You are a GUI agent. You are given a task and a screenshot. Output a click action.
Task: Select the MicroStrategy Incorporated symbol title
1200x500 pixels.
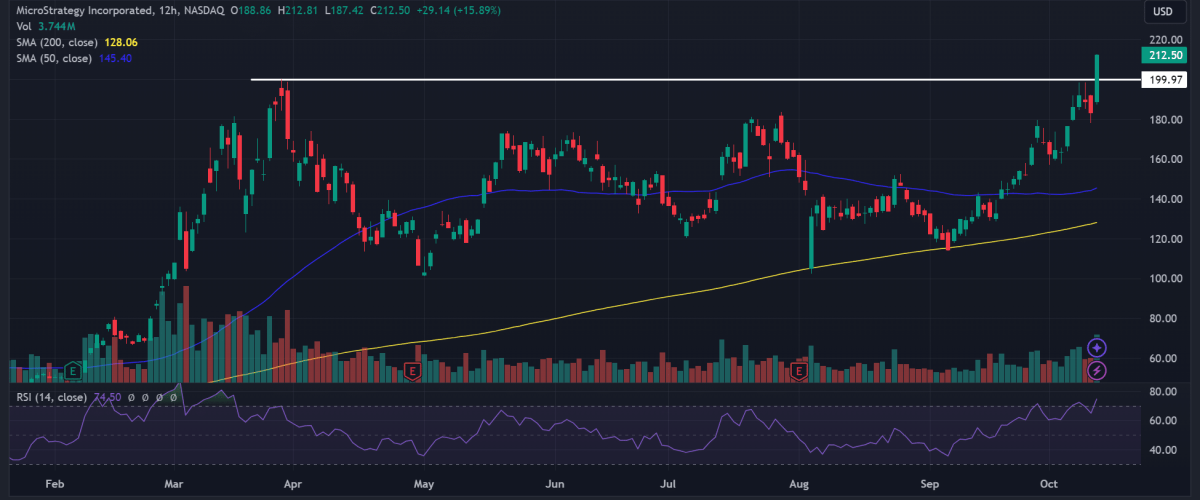coord(75,10)
